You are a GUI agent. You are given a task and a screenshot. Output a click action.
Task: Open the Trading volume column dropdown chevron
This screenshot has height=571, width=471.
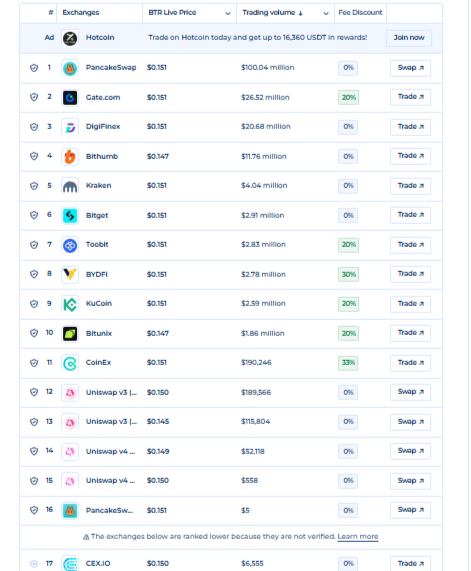coord(326,13)
